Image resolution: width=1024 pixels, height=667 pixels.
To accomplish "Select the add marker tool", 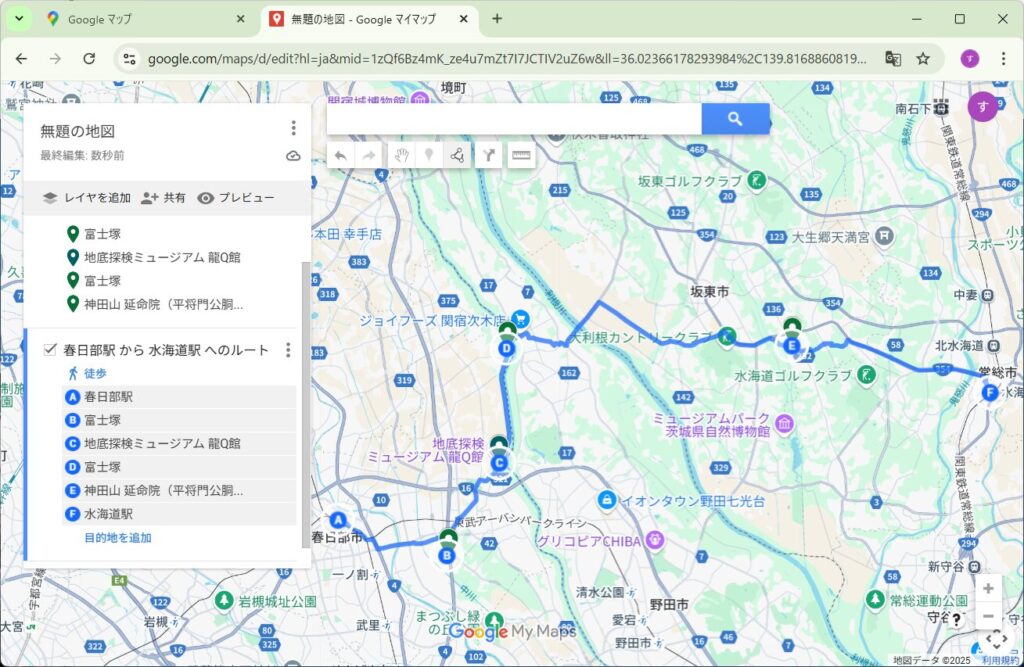I will pos(429,155).
